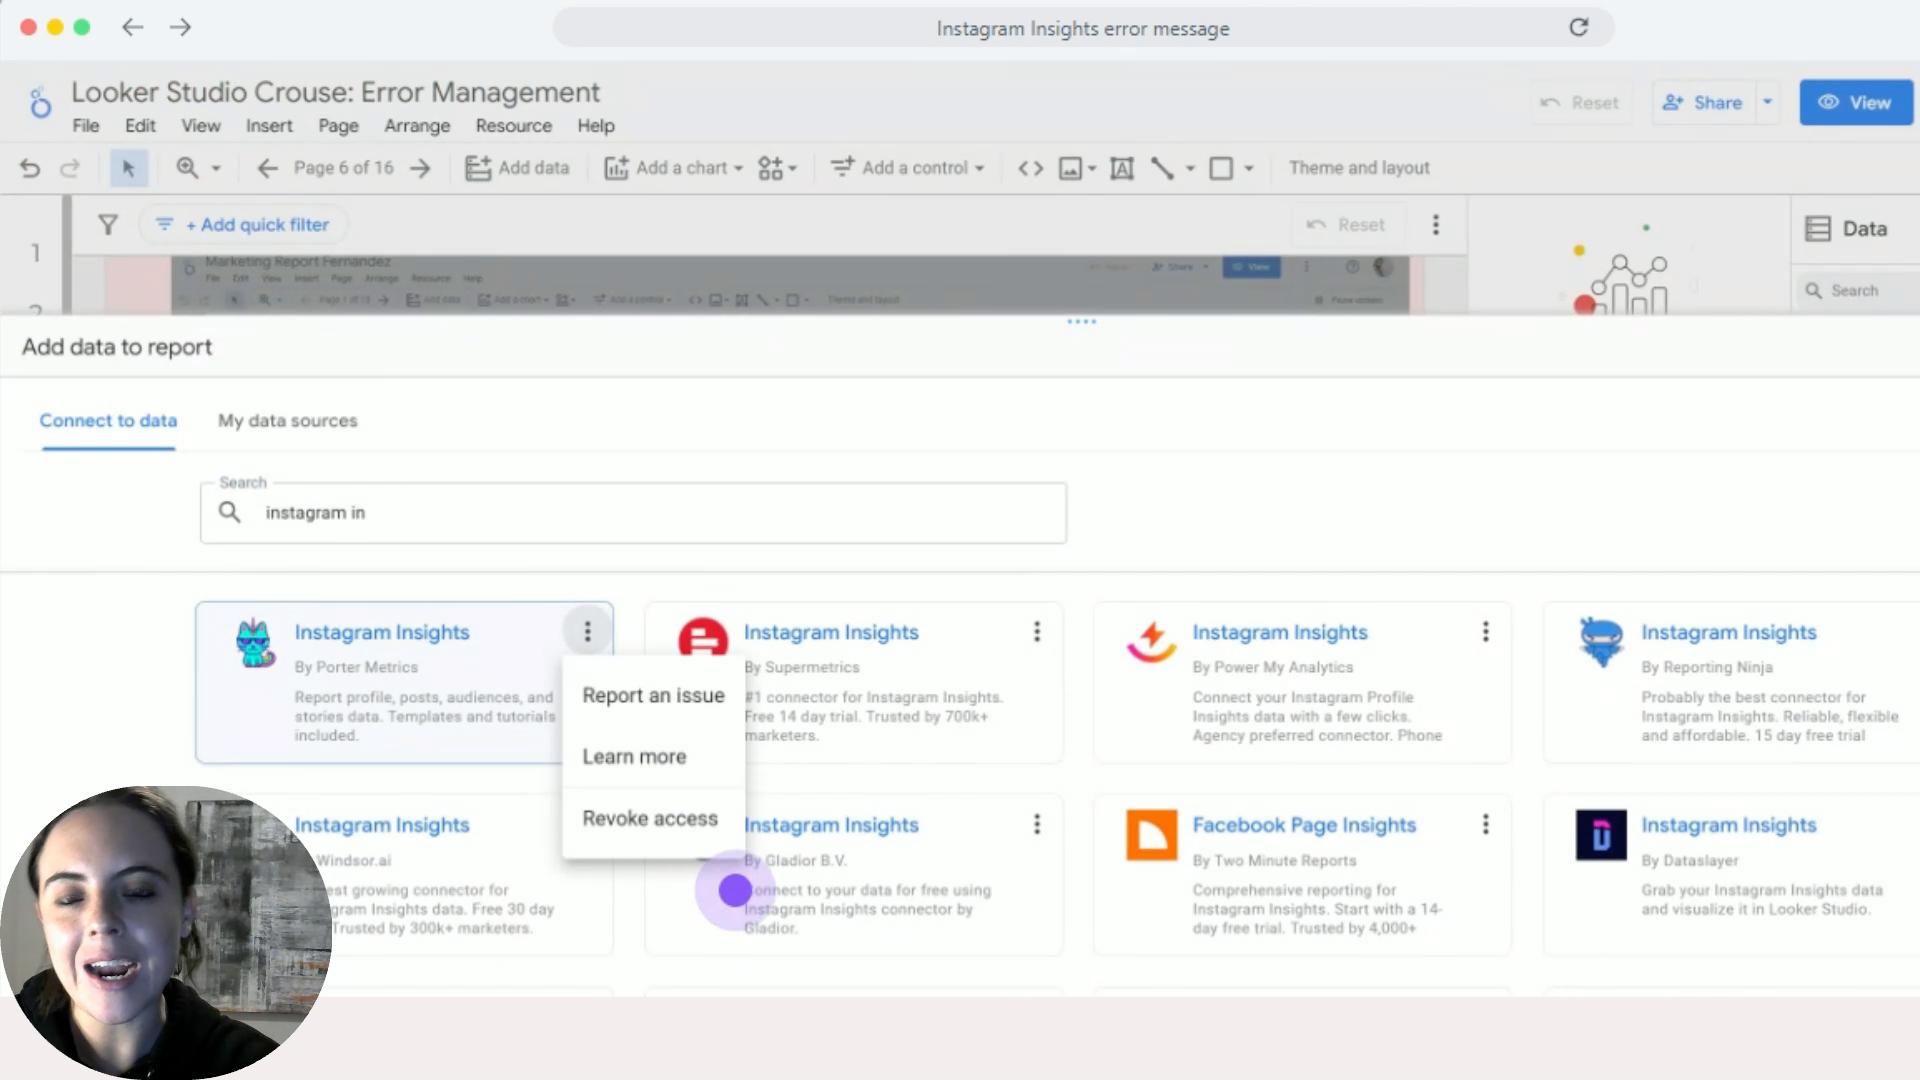This screenshot has width=1920, height=1080.
Task: Click the Add data toolbar button
Action: 517,168
